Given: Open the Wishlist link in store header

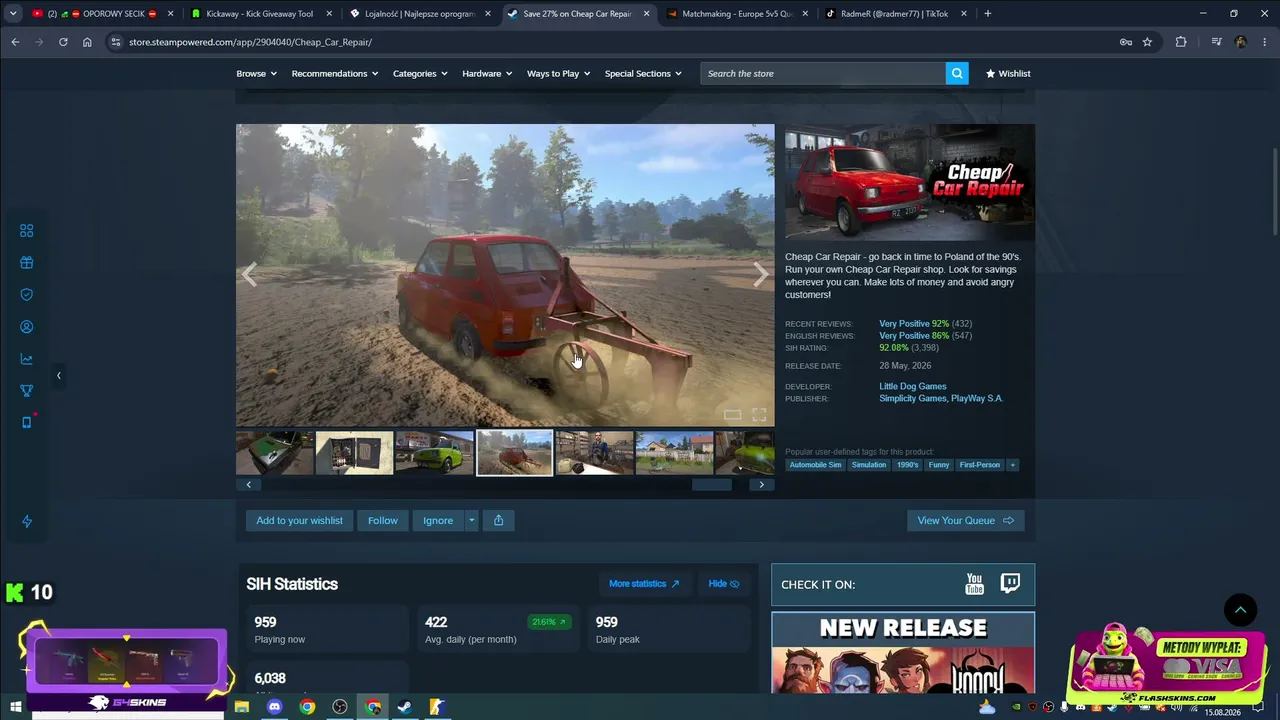Looking at the screenshot, I should 1008,73.
